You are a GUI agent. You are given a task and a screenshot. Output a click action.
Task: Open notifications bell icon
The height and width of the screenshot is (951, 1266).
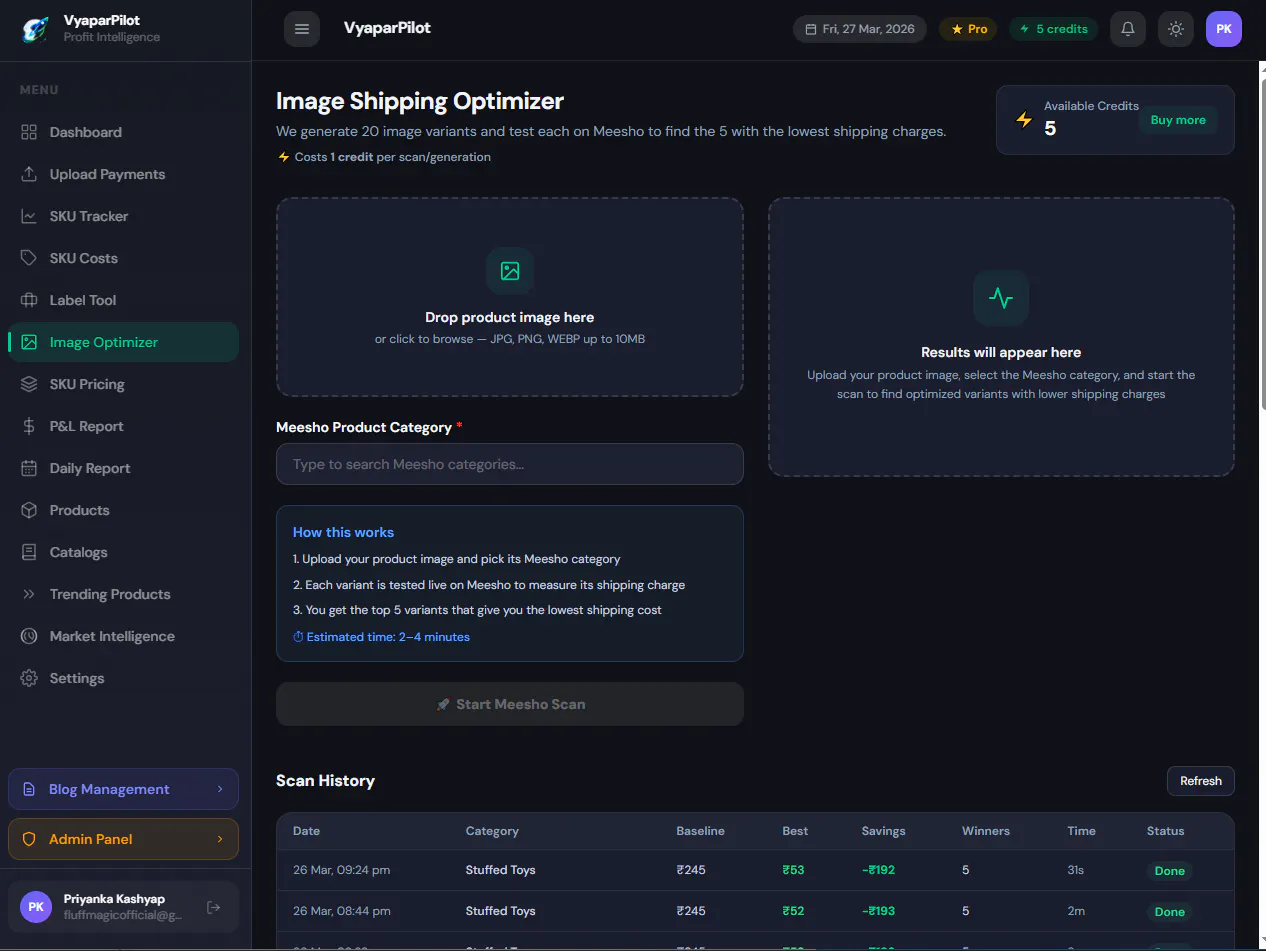pos(1128,29)
